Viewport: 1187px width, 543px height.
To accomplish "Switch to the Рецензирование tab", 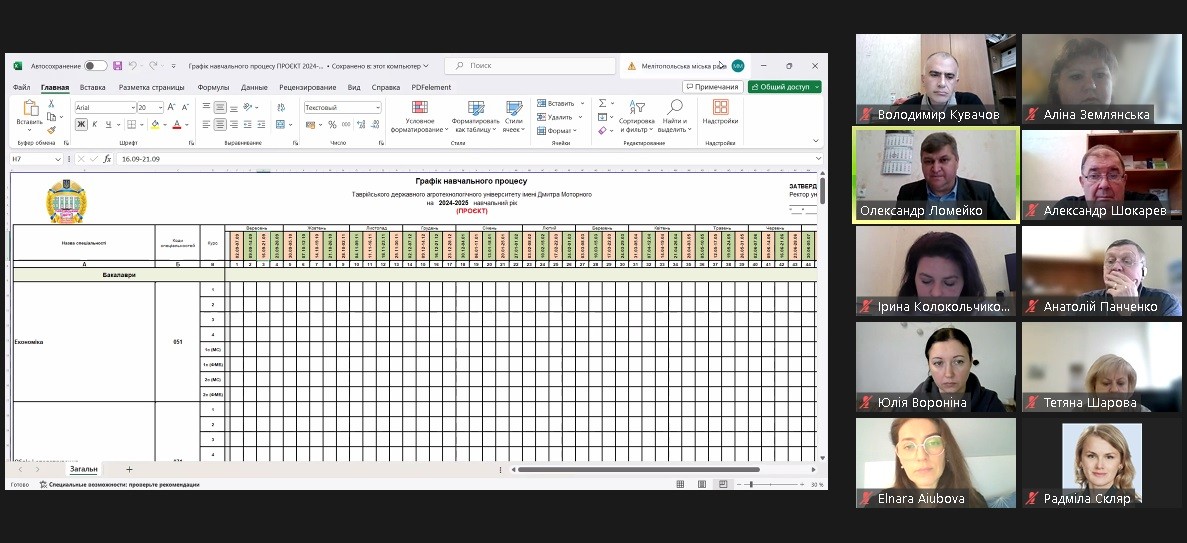I will coord(307,87).
